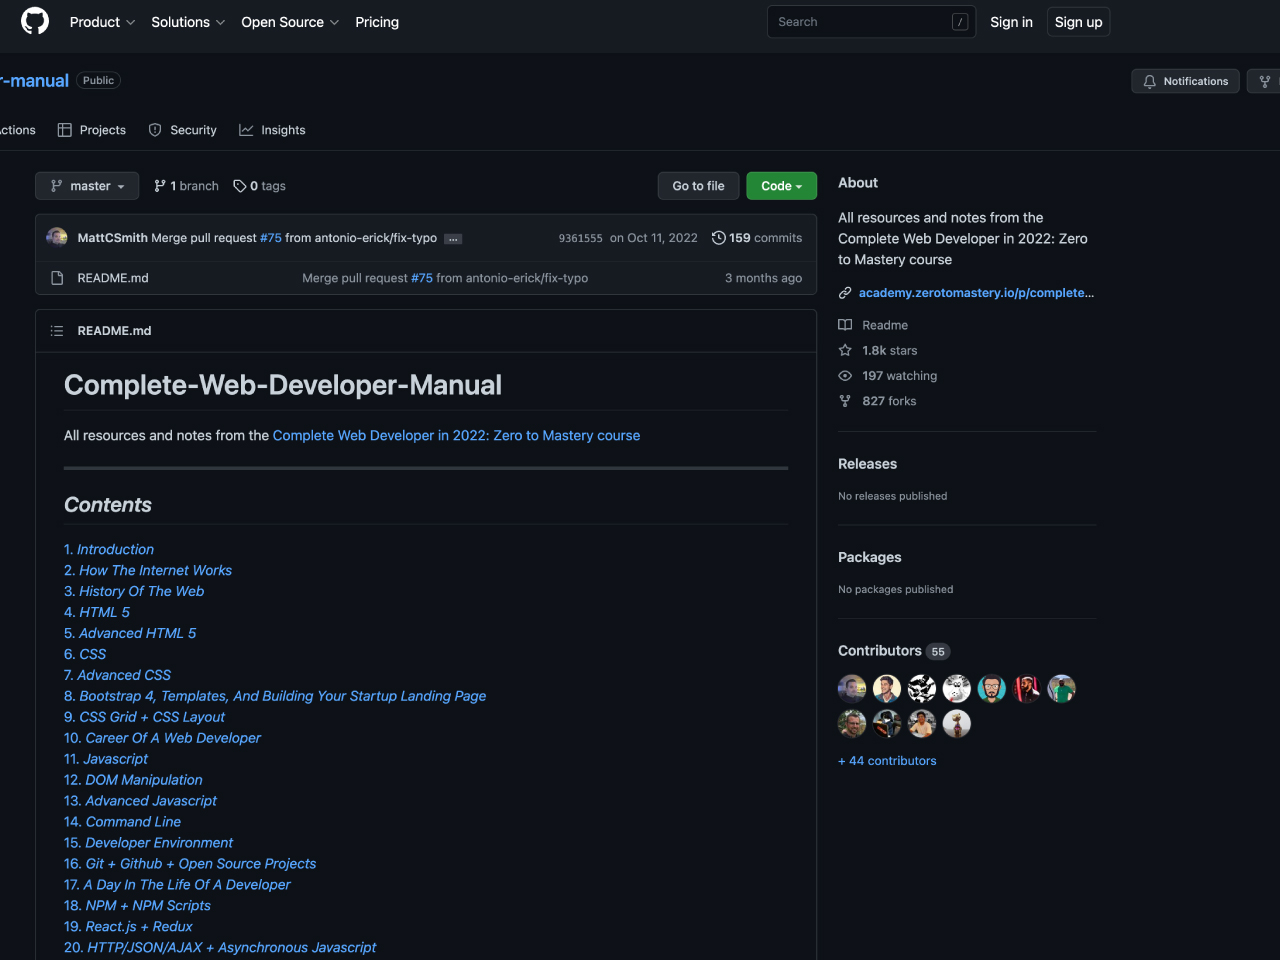View the 827 forks link
The height and width of the screenshot is (960, 1280).
[x=877, y=401]
